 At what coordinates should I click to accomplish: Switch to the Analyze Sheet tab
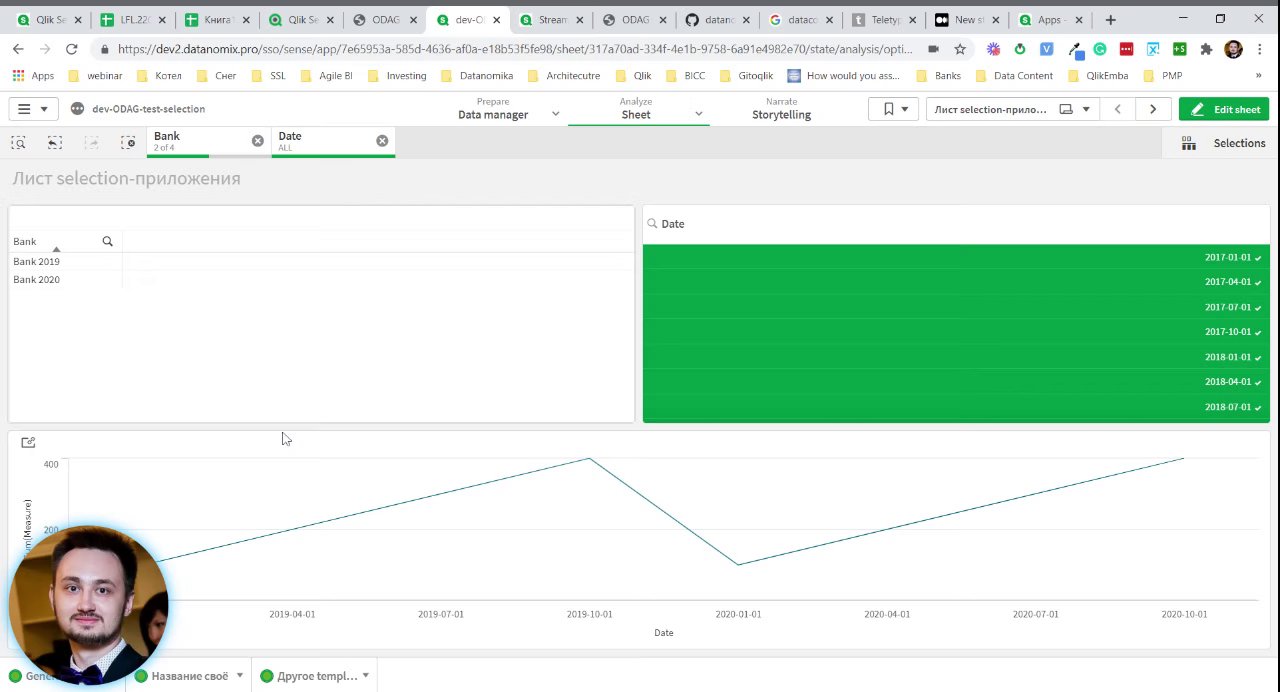(x=636, y=109)
